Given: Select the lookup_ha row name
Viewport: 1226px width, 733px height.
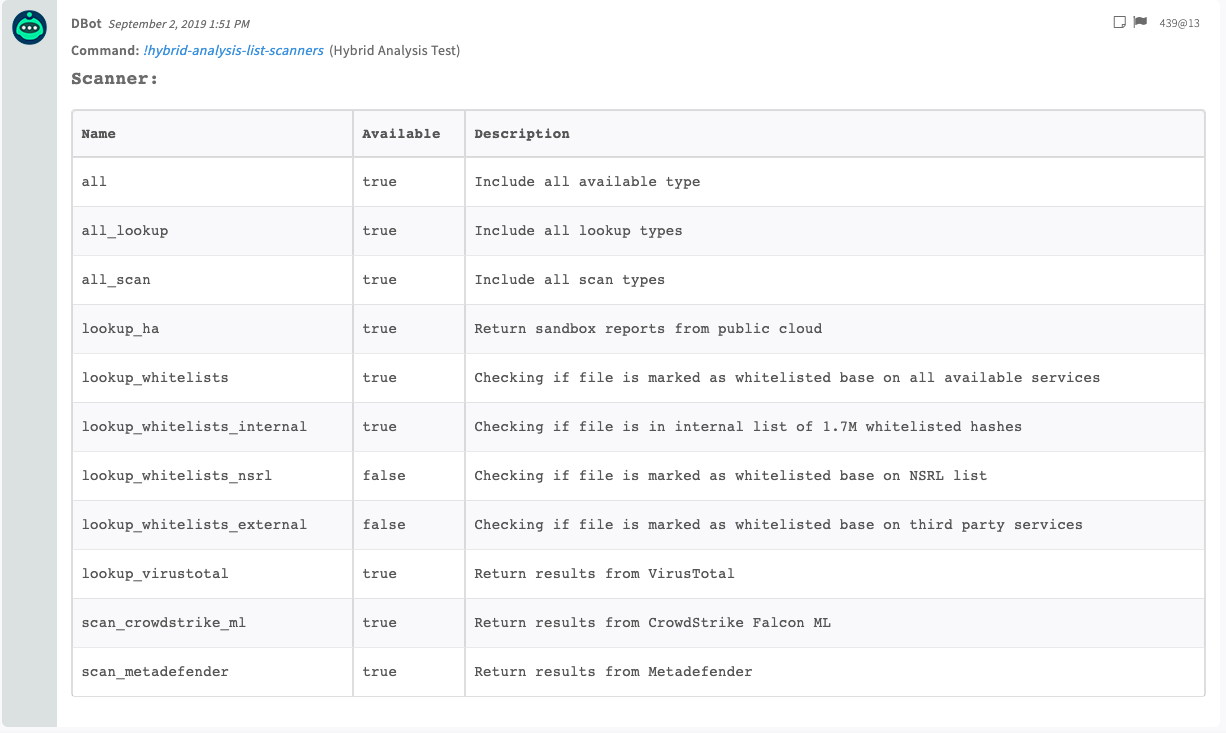Looking at the screenshot, I should 120,329.
